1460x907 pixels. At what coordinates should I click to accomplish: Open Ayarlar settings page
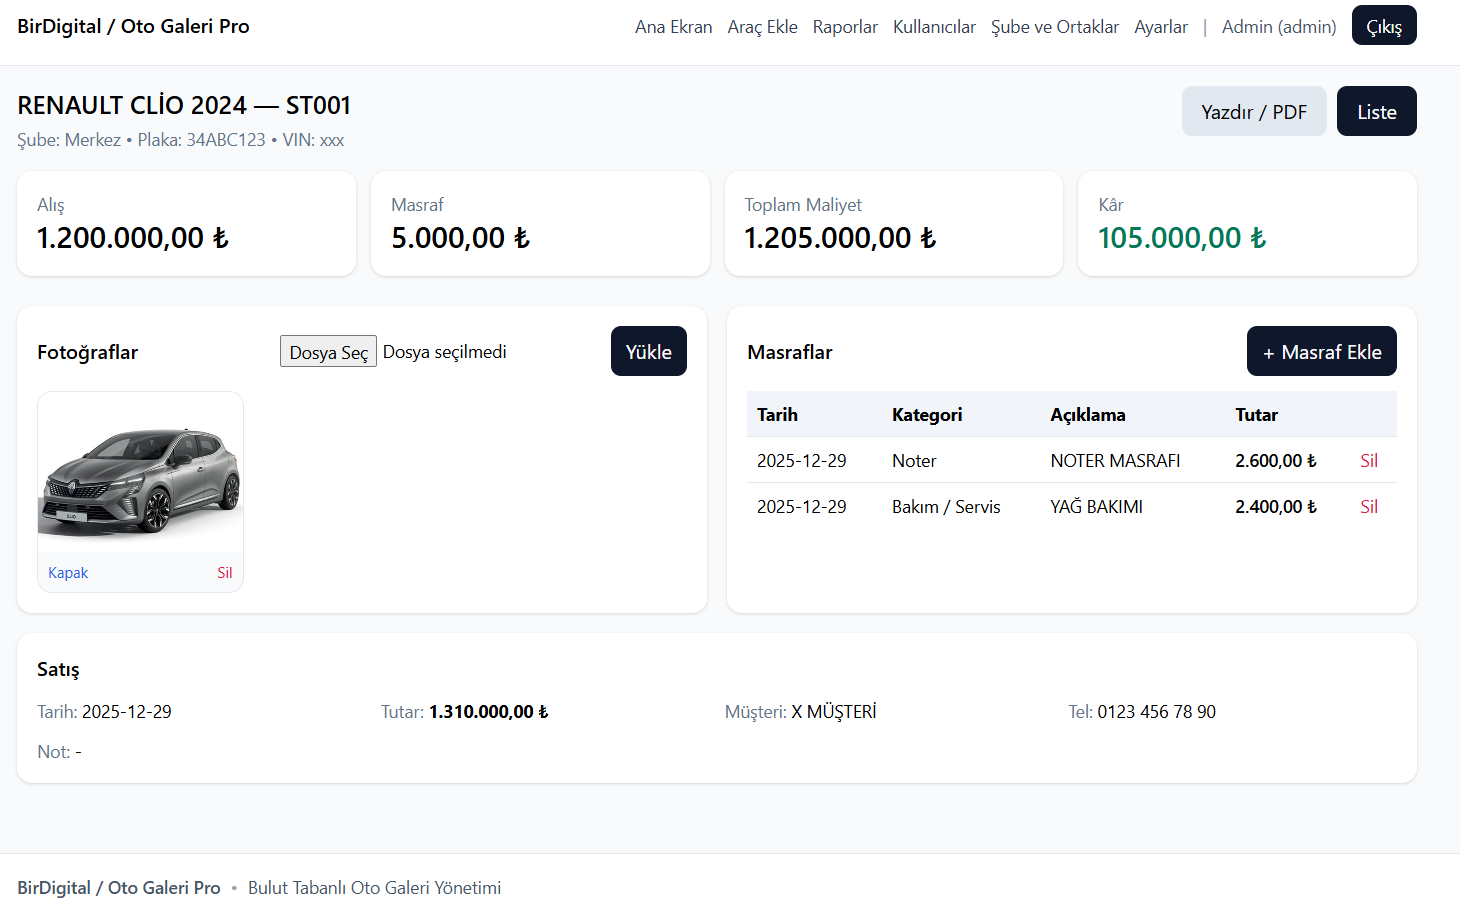[1160, 27]
